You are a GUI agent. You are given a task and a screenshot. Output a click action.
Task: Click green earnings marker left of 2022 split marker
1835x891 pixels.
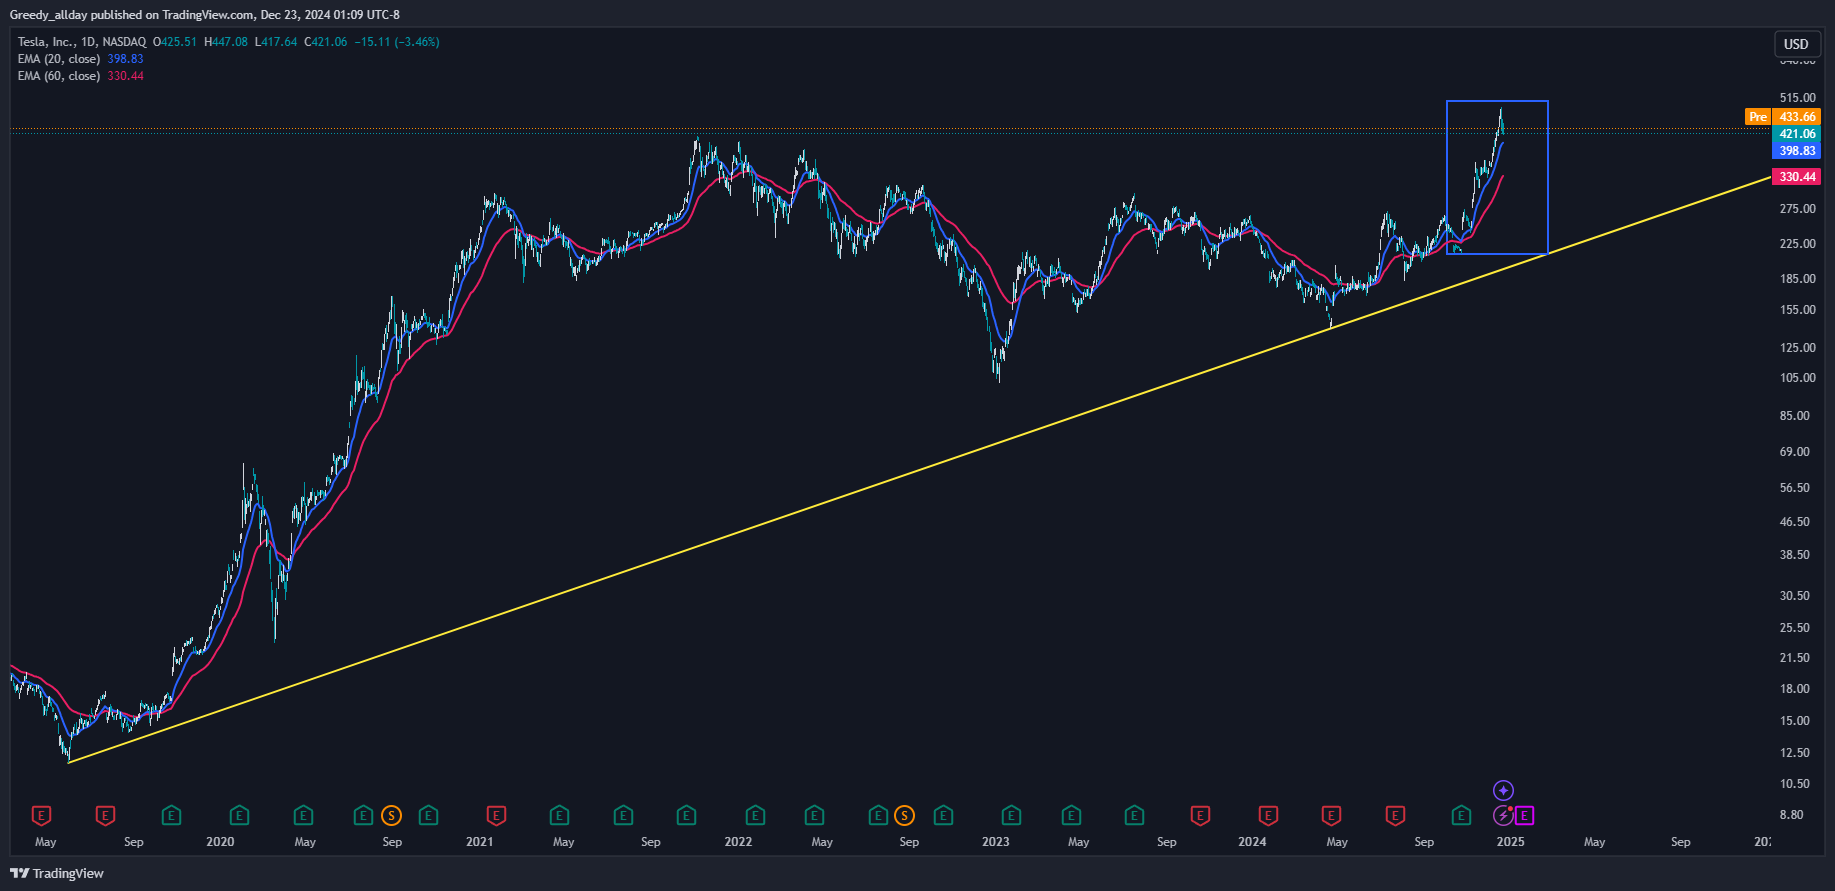click(878, 816)
